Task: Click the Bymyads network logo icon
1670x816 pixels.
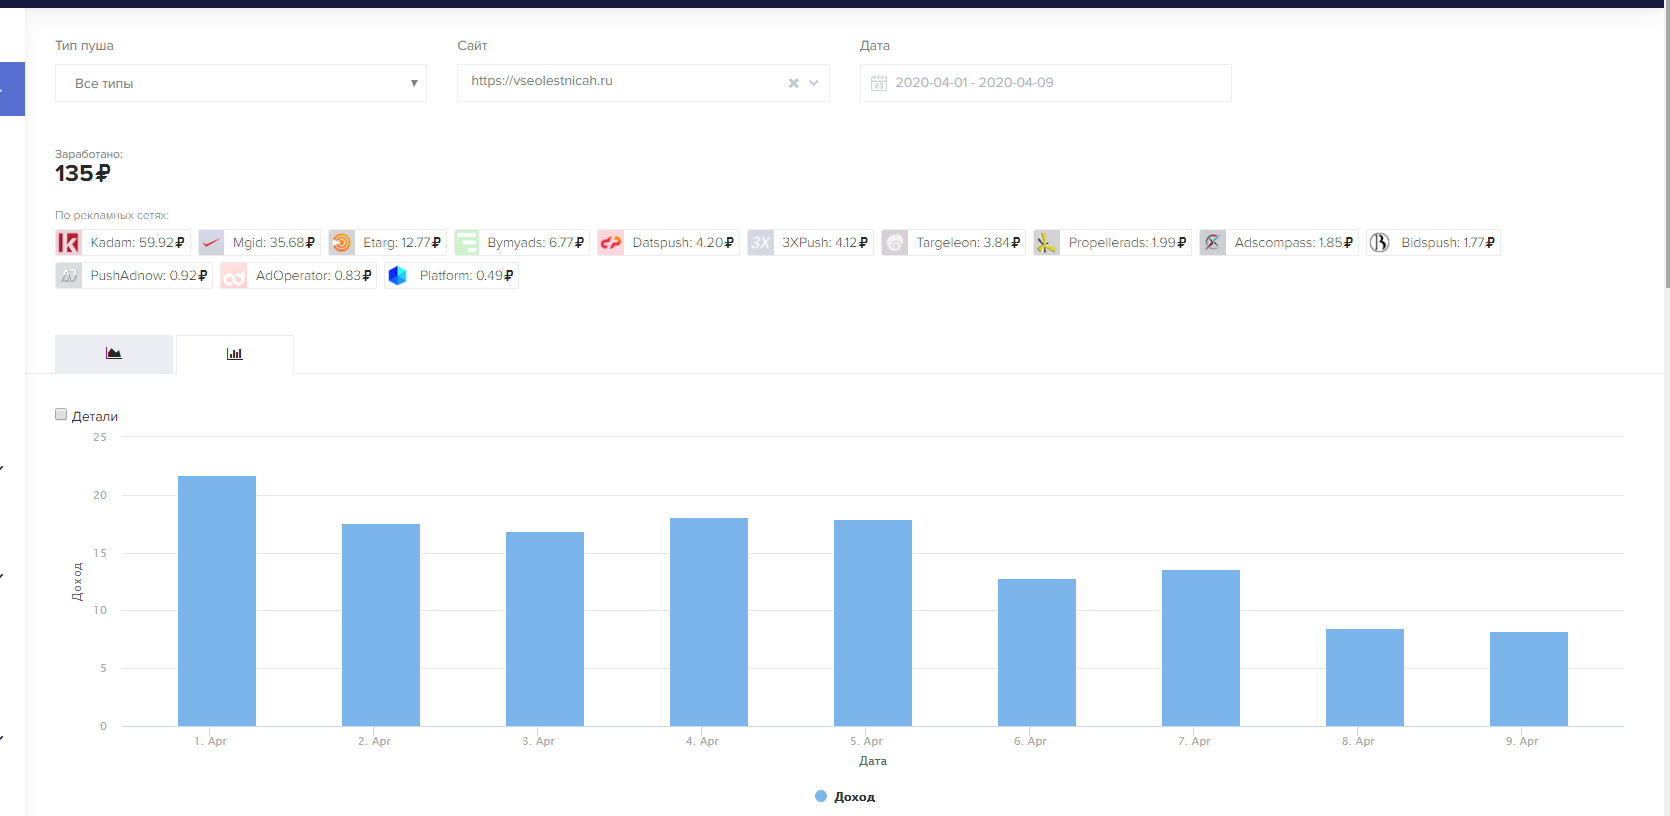Action: click(466, 243)
